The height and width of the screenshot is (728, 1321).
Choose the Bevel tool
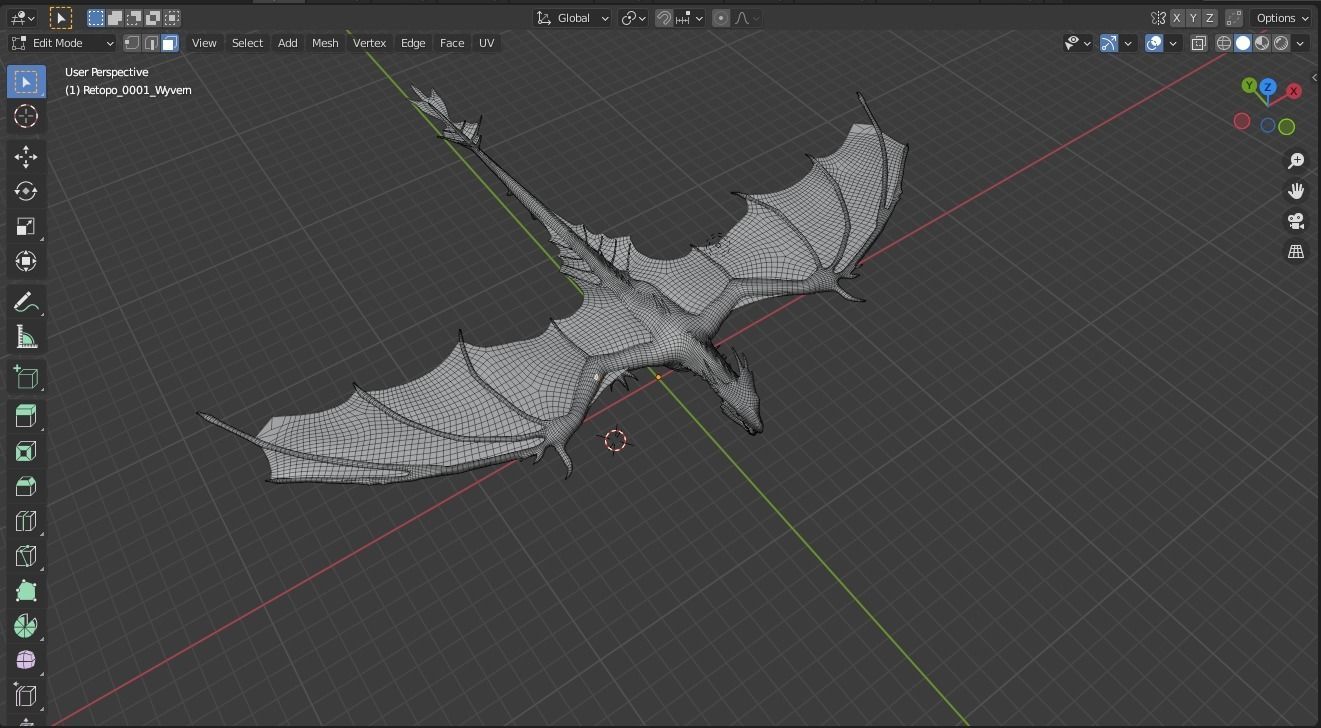(x=26, y=486)
